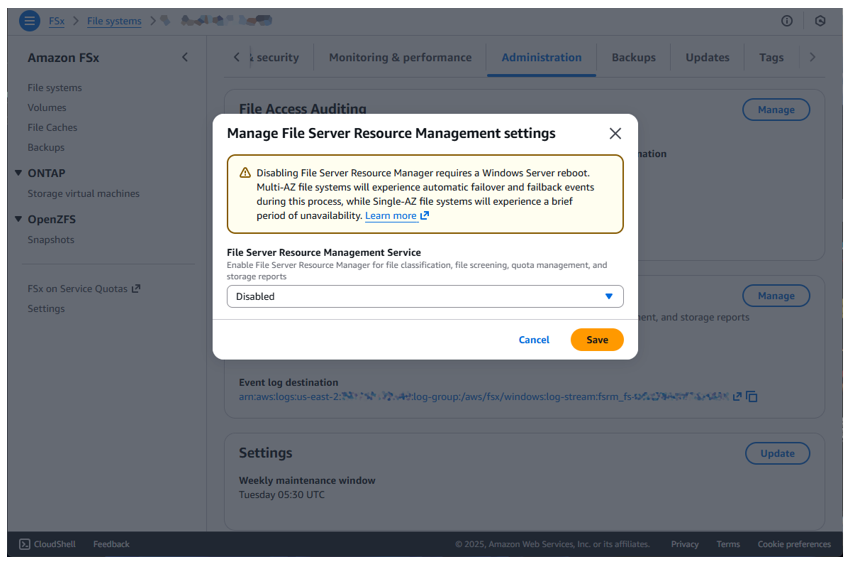Open the File Server Resource Management Service dropdown
The image size is (852, 563).
[x=425, y=297]
